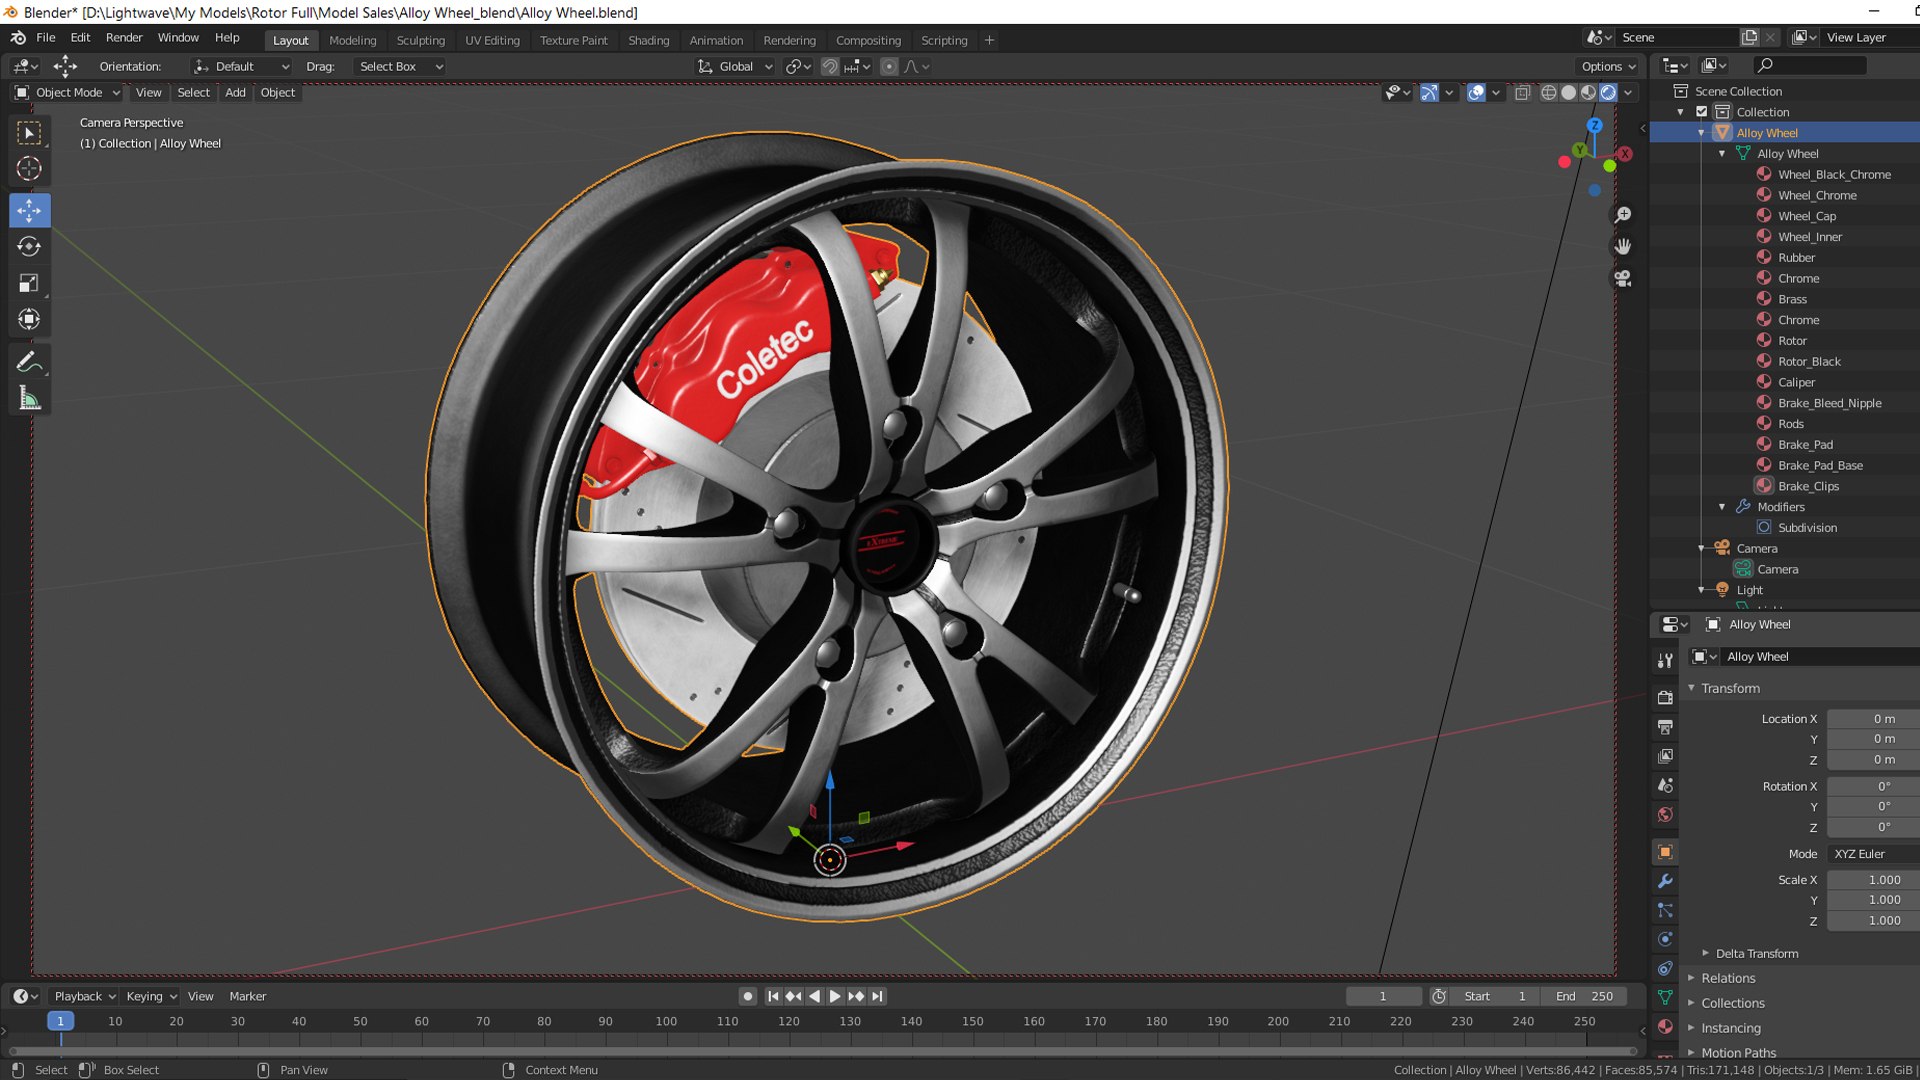Screen dimensions: 1920x1080
Task: Click the current frame 1 field
Action: 1383,996
